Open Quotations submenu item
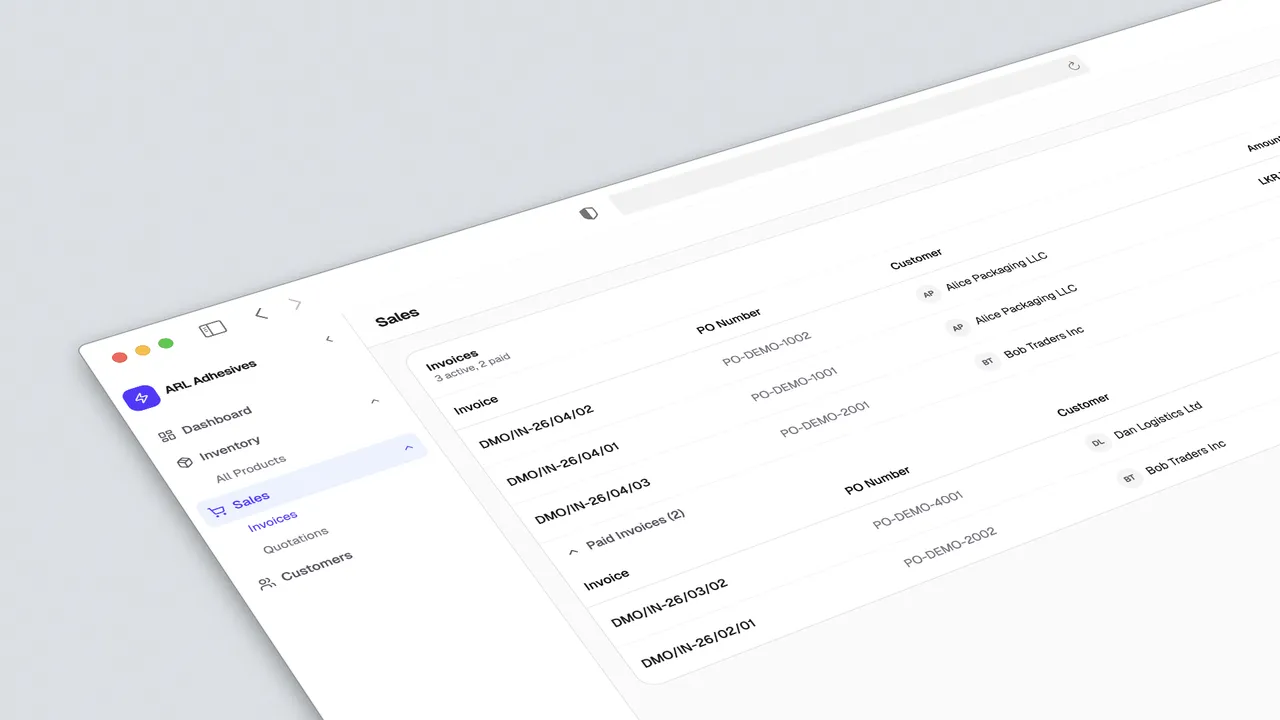1280x720 pixels. coord(296,541)
